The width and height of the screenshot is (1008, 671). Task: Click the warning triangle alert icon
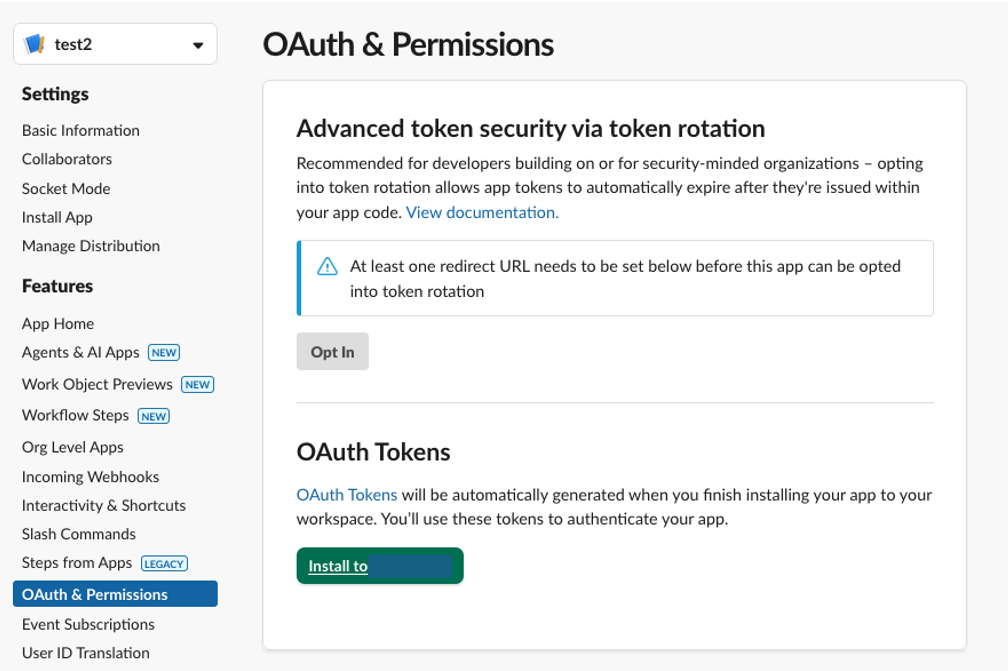[x=327, y=267]
